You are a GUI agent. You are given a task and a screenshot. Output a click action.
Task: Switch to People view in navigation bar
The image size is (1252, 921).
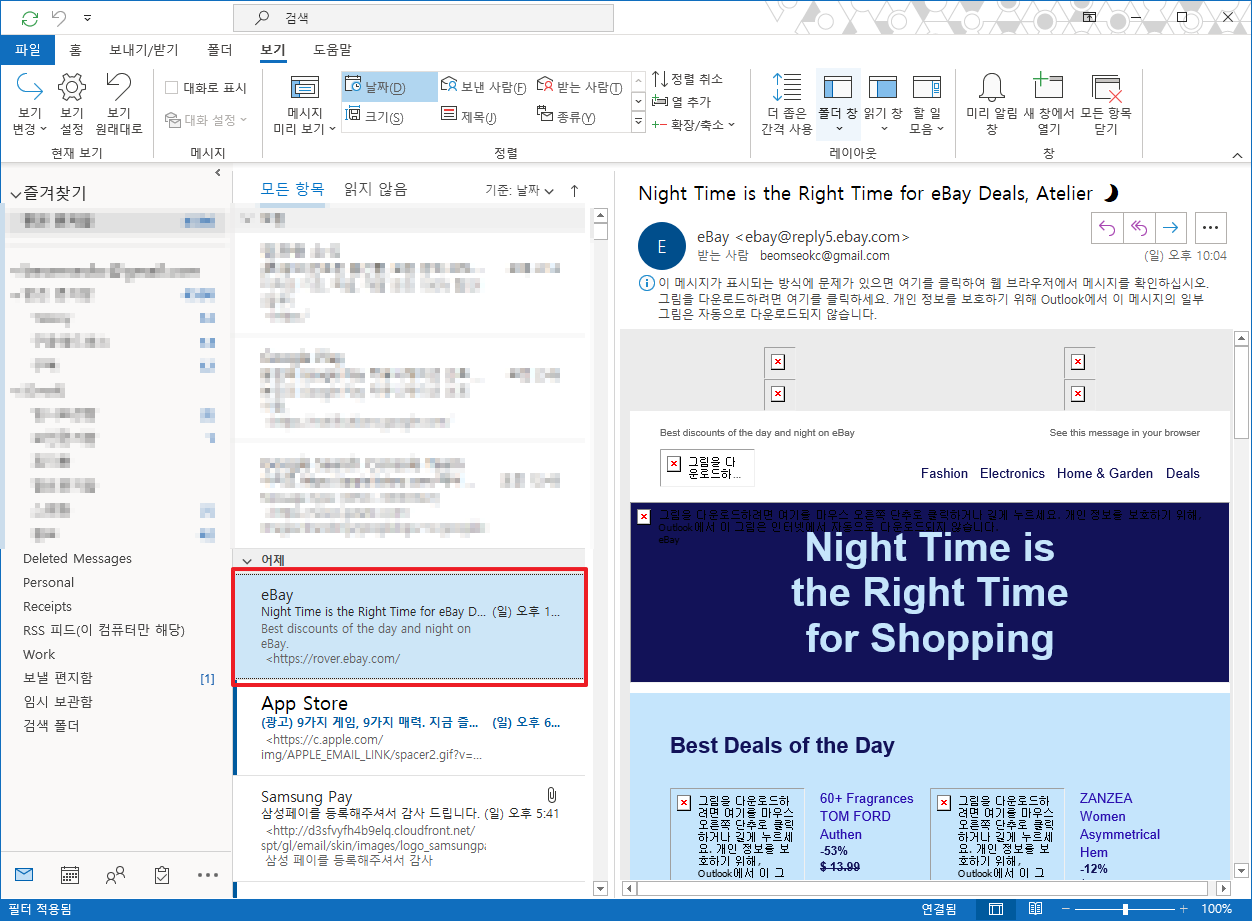click(x=116, y=875)
